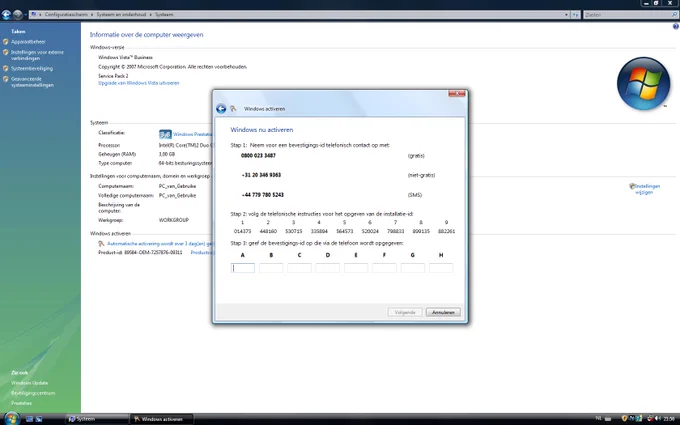Open Beveiligingscentrum link
Image resolution: width=680 pixels, height=425 pixels.
coord(33,393)
